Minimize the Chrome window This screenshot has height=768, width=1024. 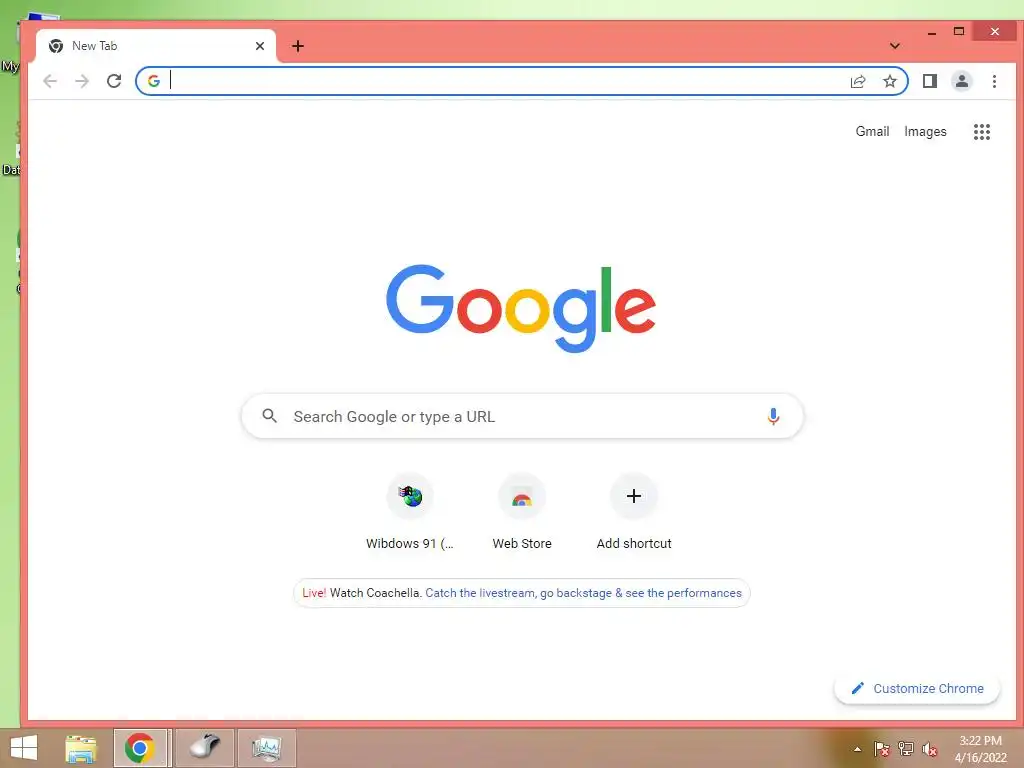pos(932,32)
